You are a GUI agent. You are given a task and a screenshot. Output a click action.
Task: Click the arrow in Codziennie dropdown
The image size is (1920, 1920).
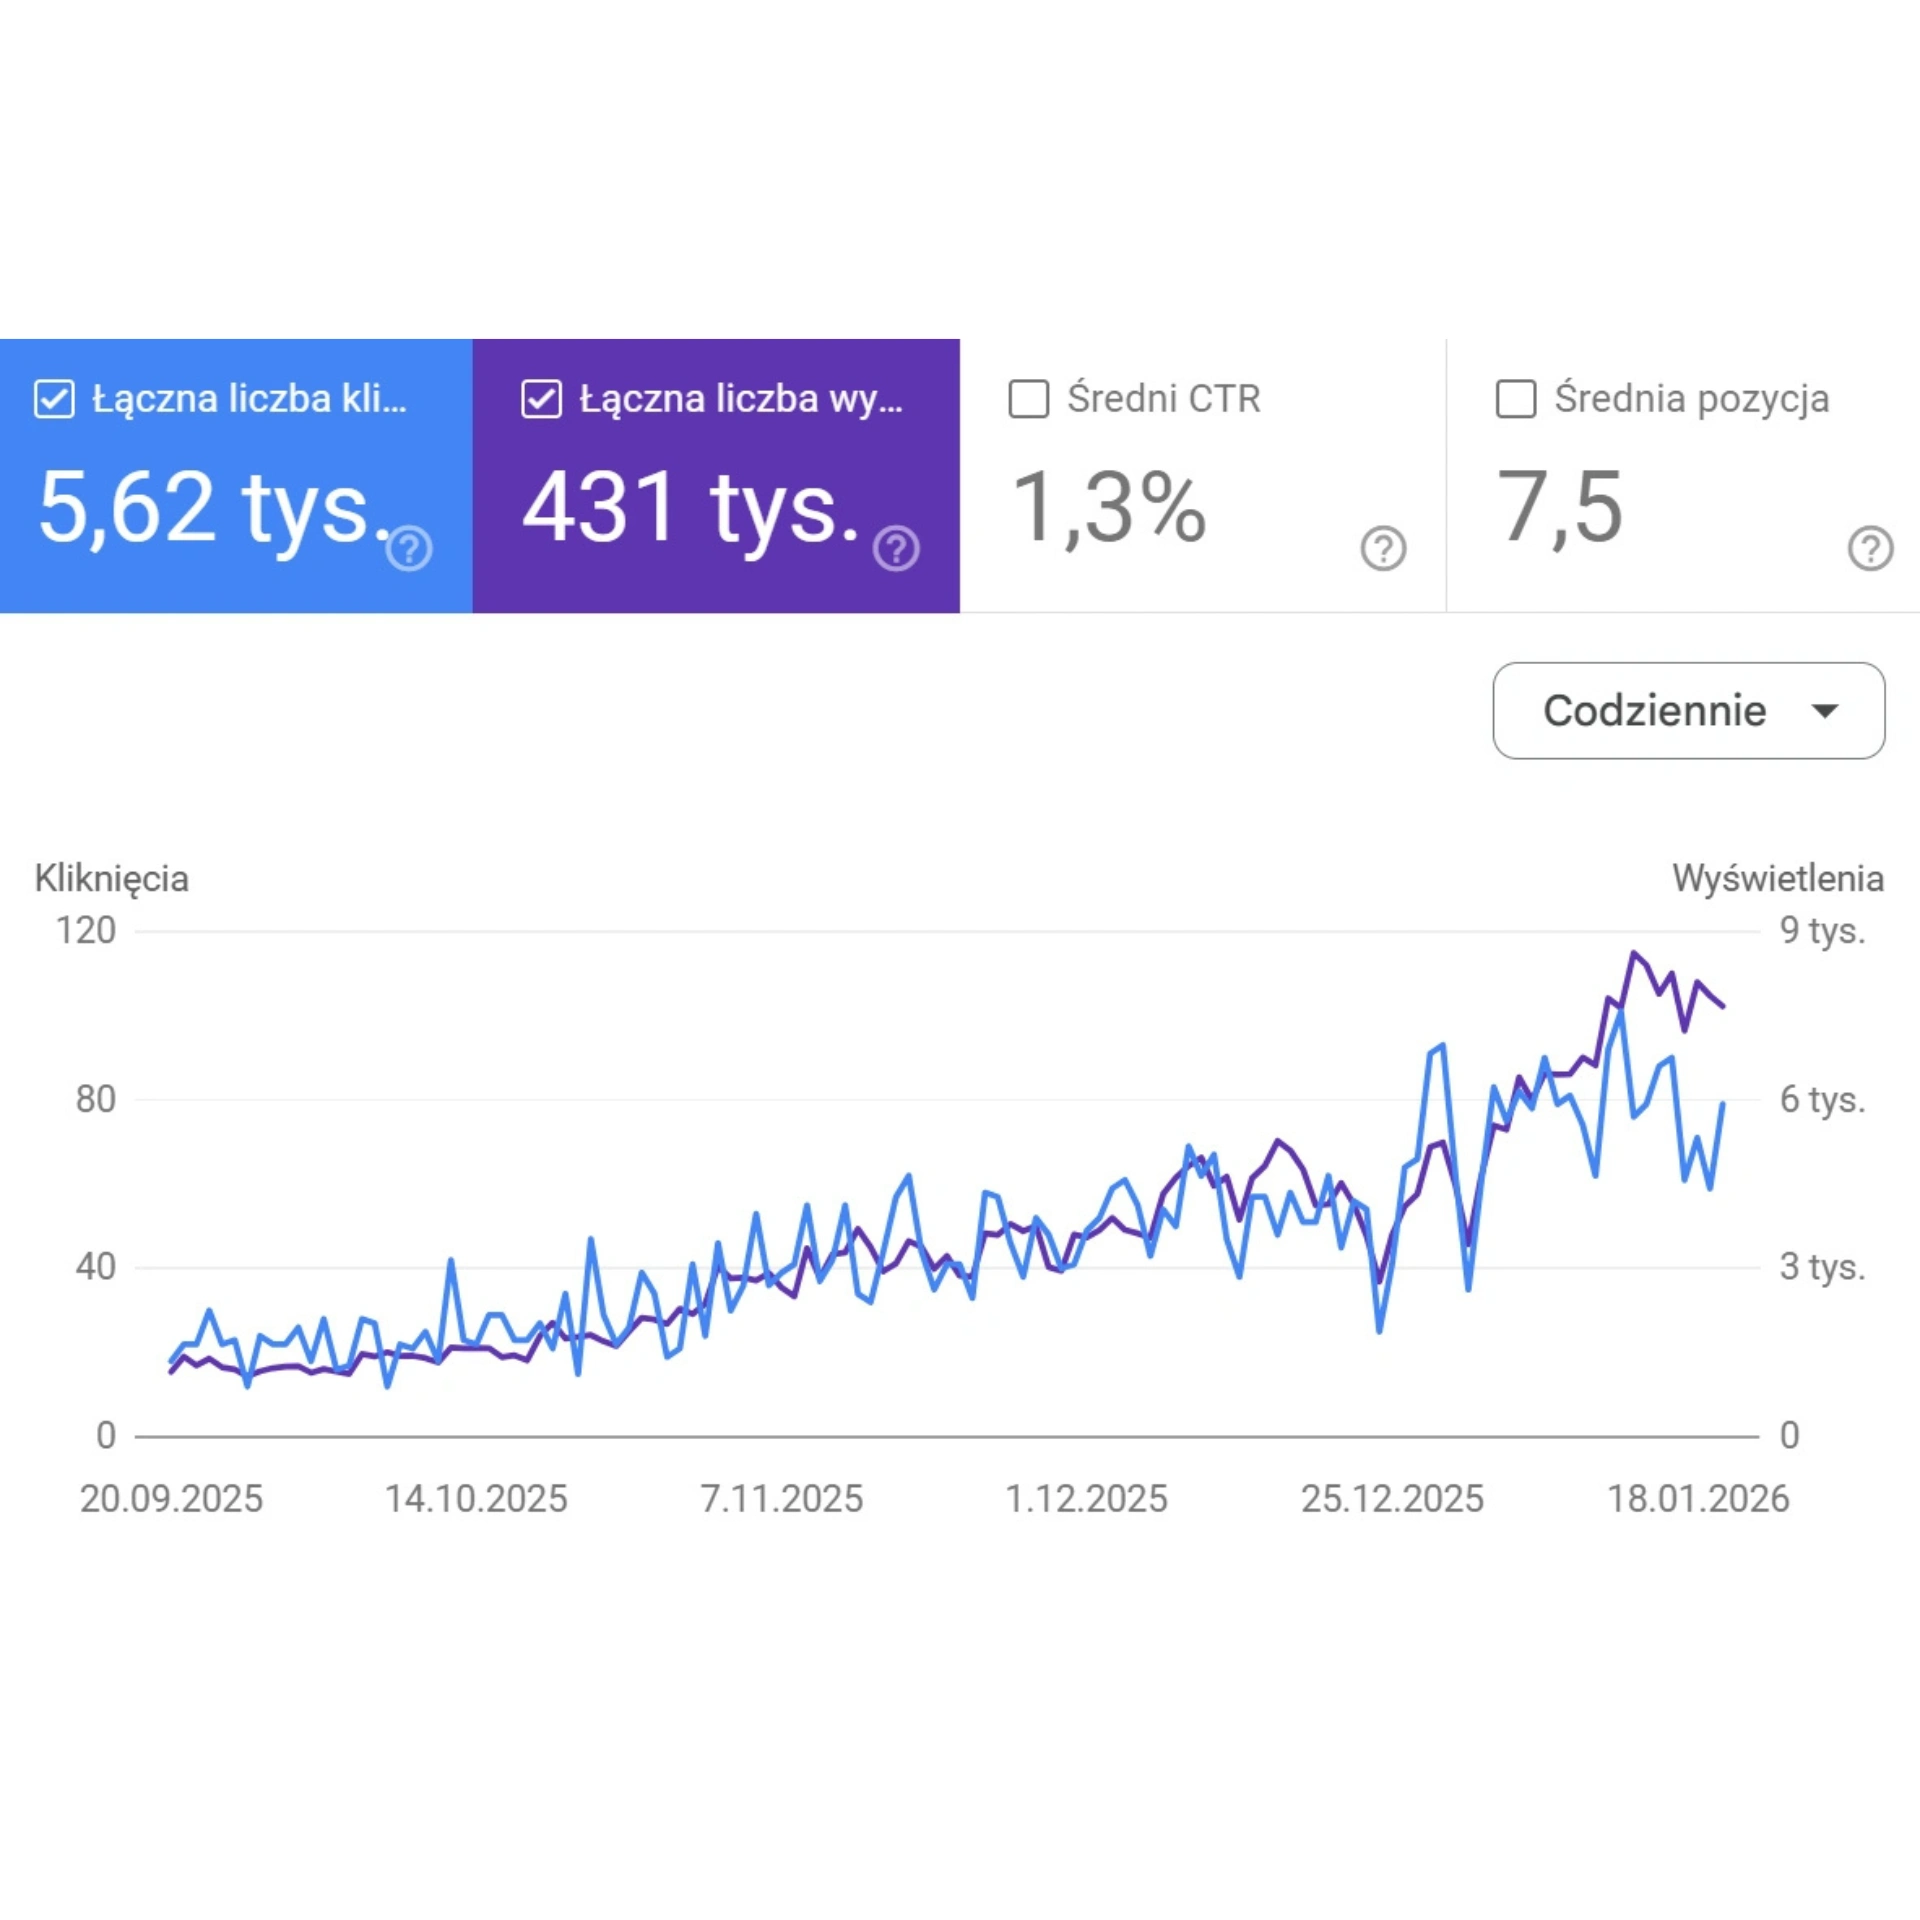click(1824, 711)
